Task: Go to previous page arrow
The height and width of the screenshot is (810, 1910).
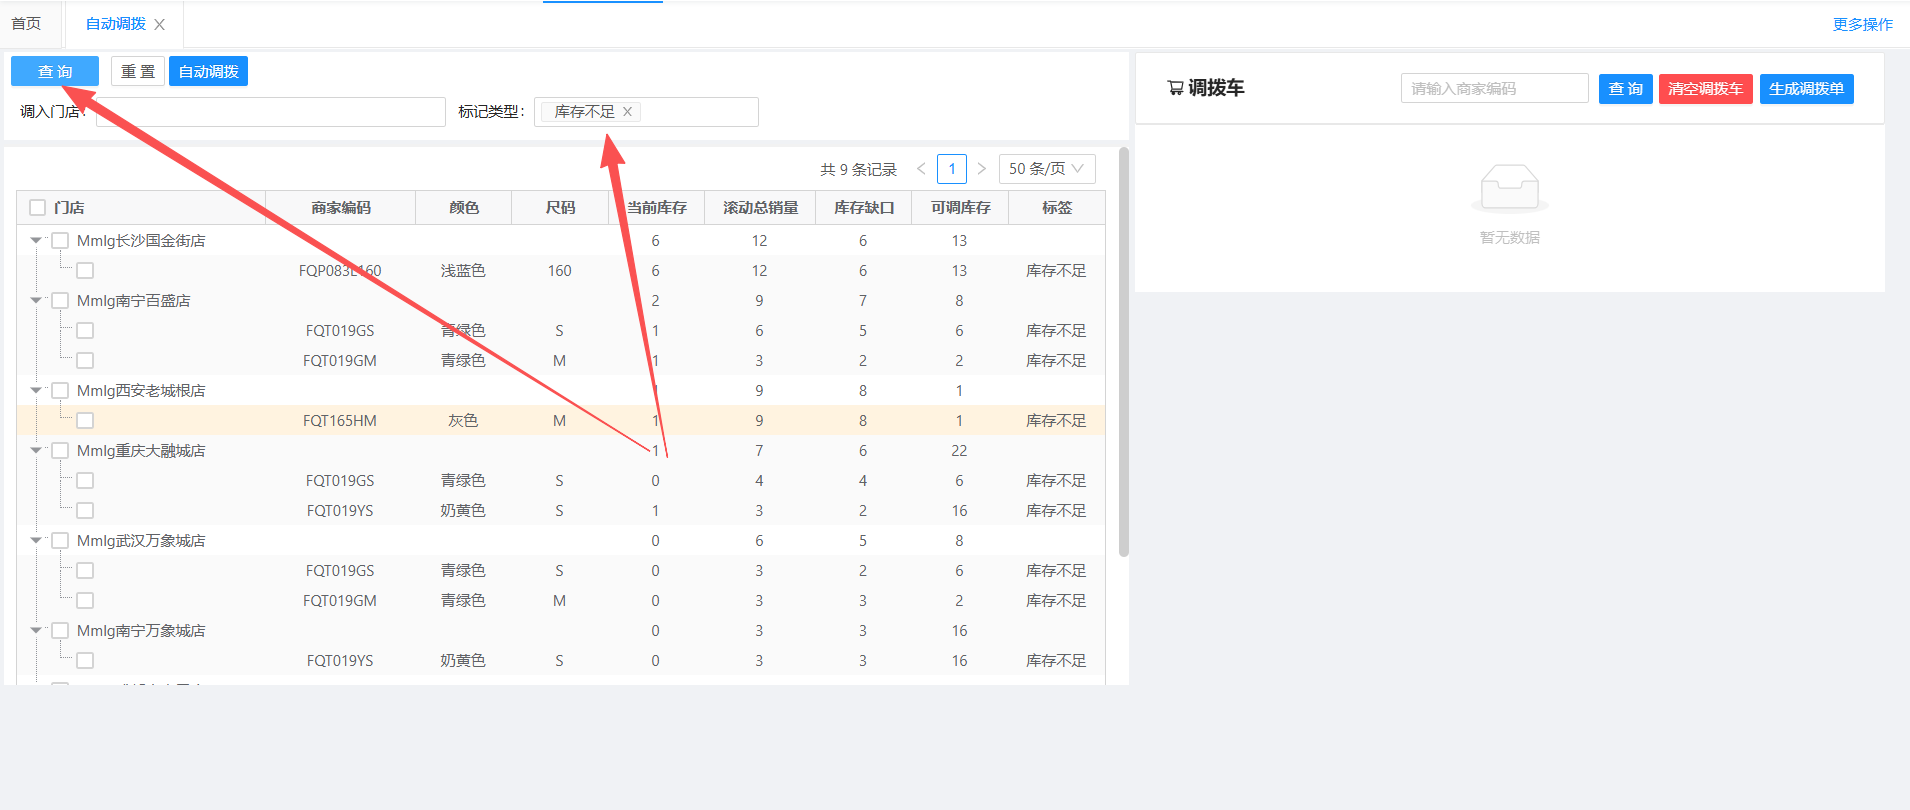Action: [x=921, y=169]
